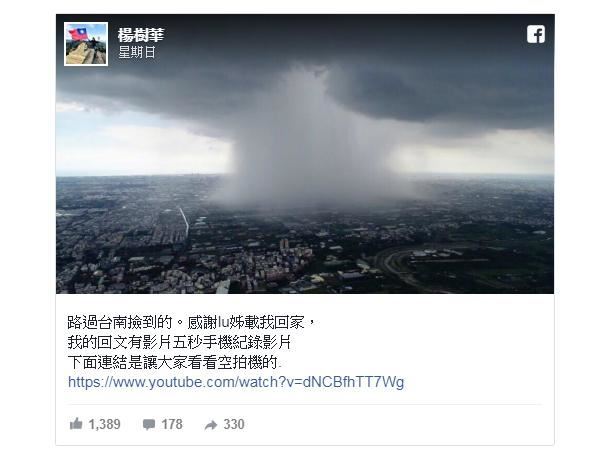View the 330 shares count
This screenshot has width=599, height=455.
[234, 424]
